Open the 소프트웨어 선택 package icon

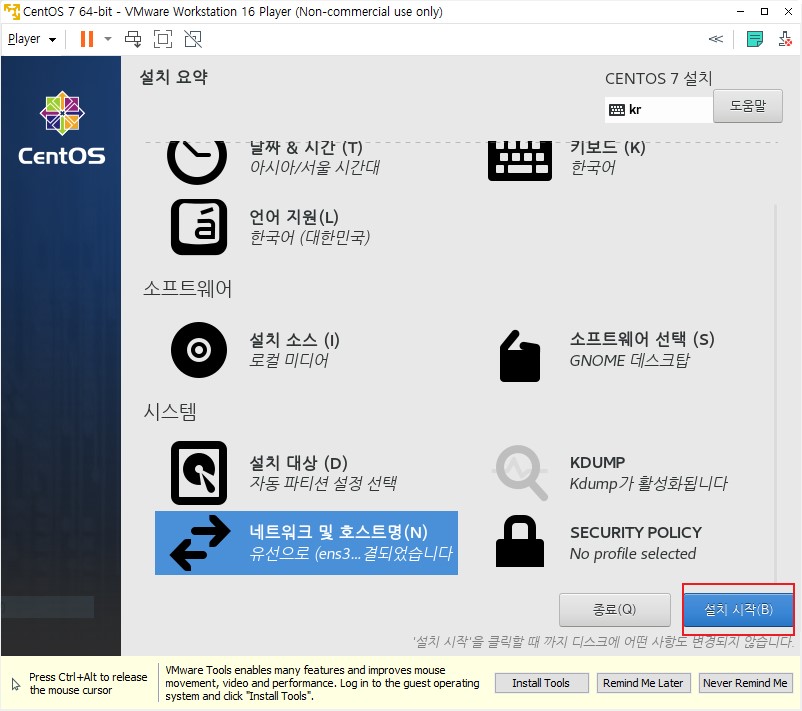coord(520,356)
